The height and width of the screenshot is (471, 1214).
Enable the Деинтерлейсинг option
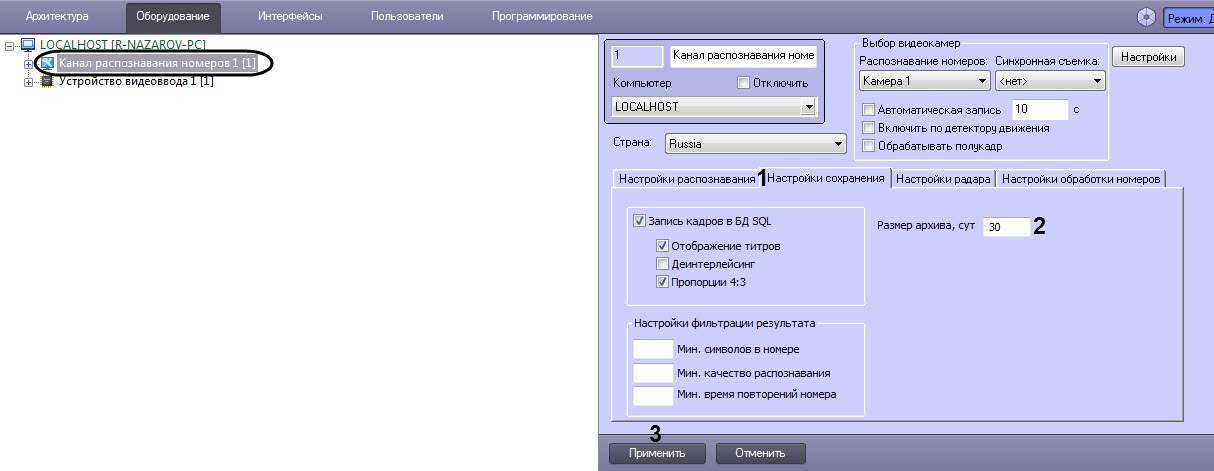[x=662, y=264]
